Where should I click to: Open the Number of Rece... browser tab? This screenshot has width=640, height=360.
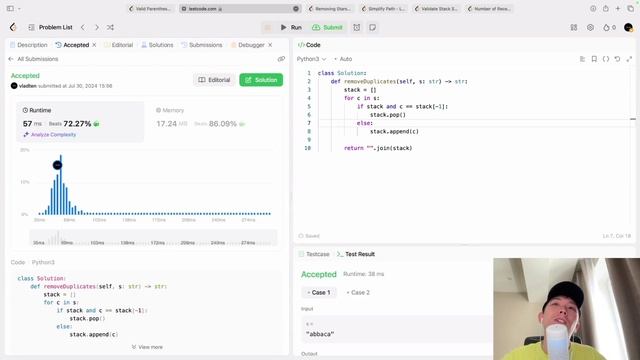coord(489,9)
